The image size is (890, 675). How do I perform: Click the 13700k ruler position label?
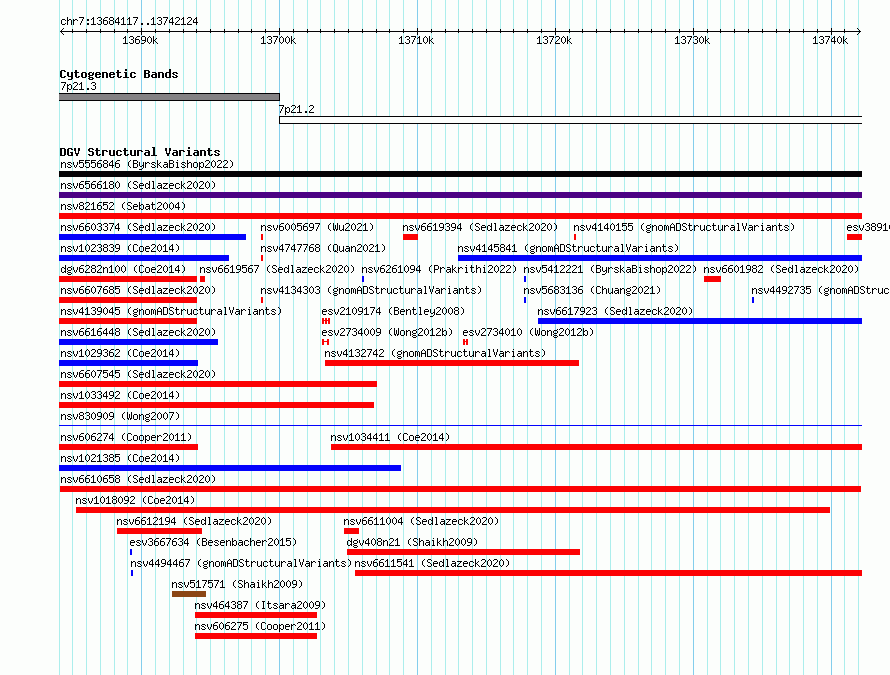point(278,40)
